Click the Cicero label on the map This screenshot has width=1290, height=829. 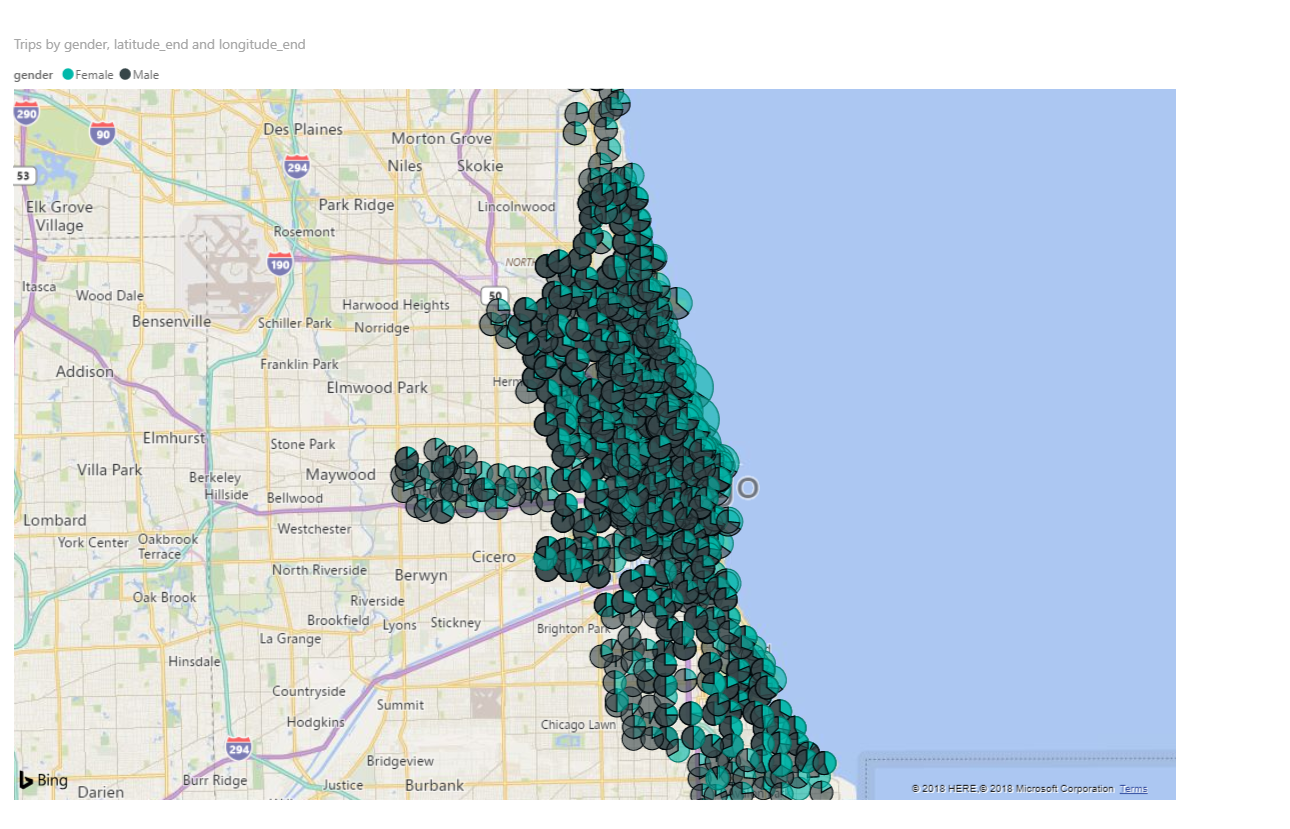(x=494, y=556)
